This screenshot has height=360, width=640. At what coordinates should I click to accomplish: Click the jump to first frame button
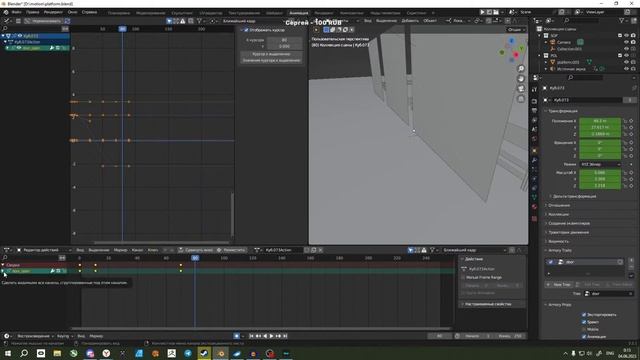[x=251, y=336]
